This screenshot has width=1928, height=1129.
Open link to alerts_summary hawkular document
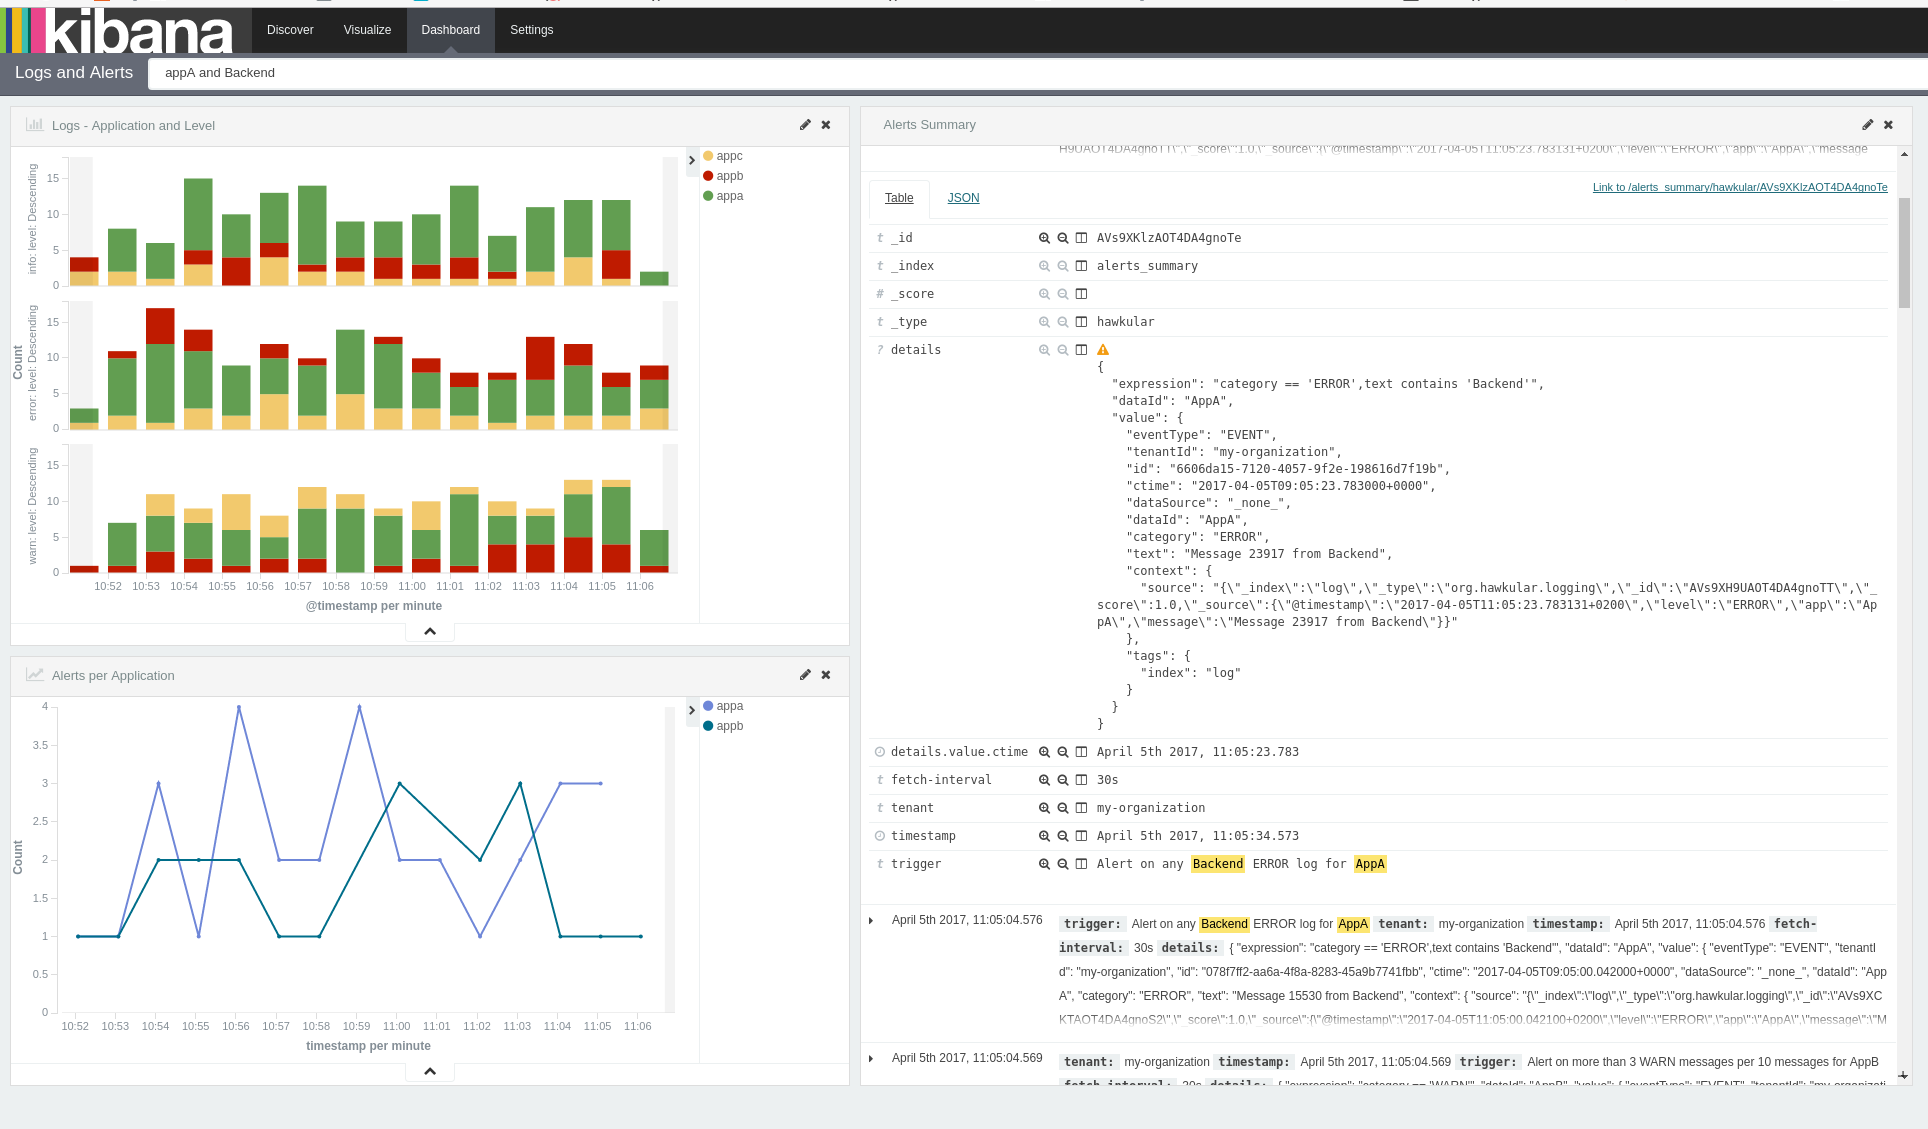[x=1740, y=187]
